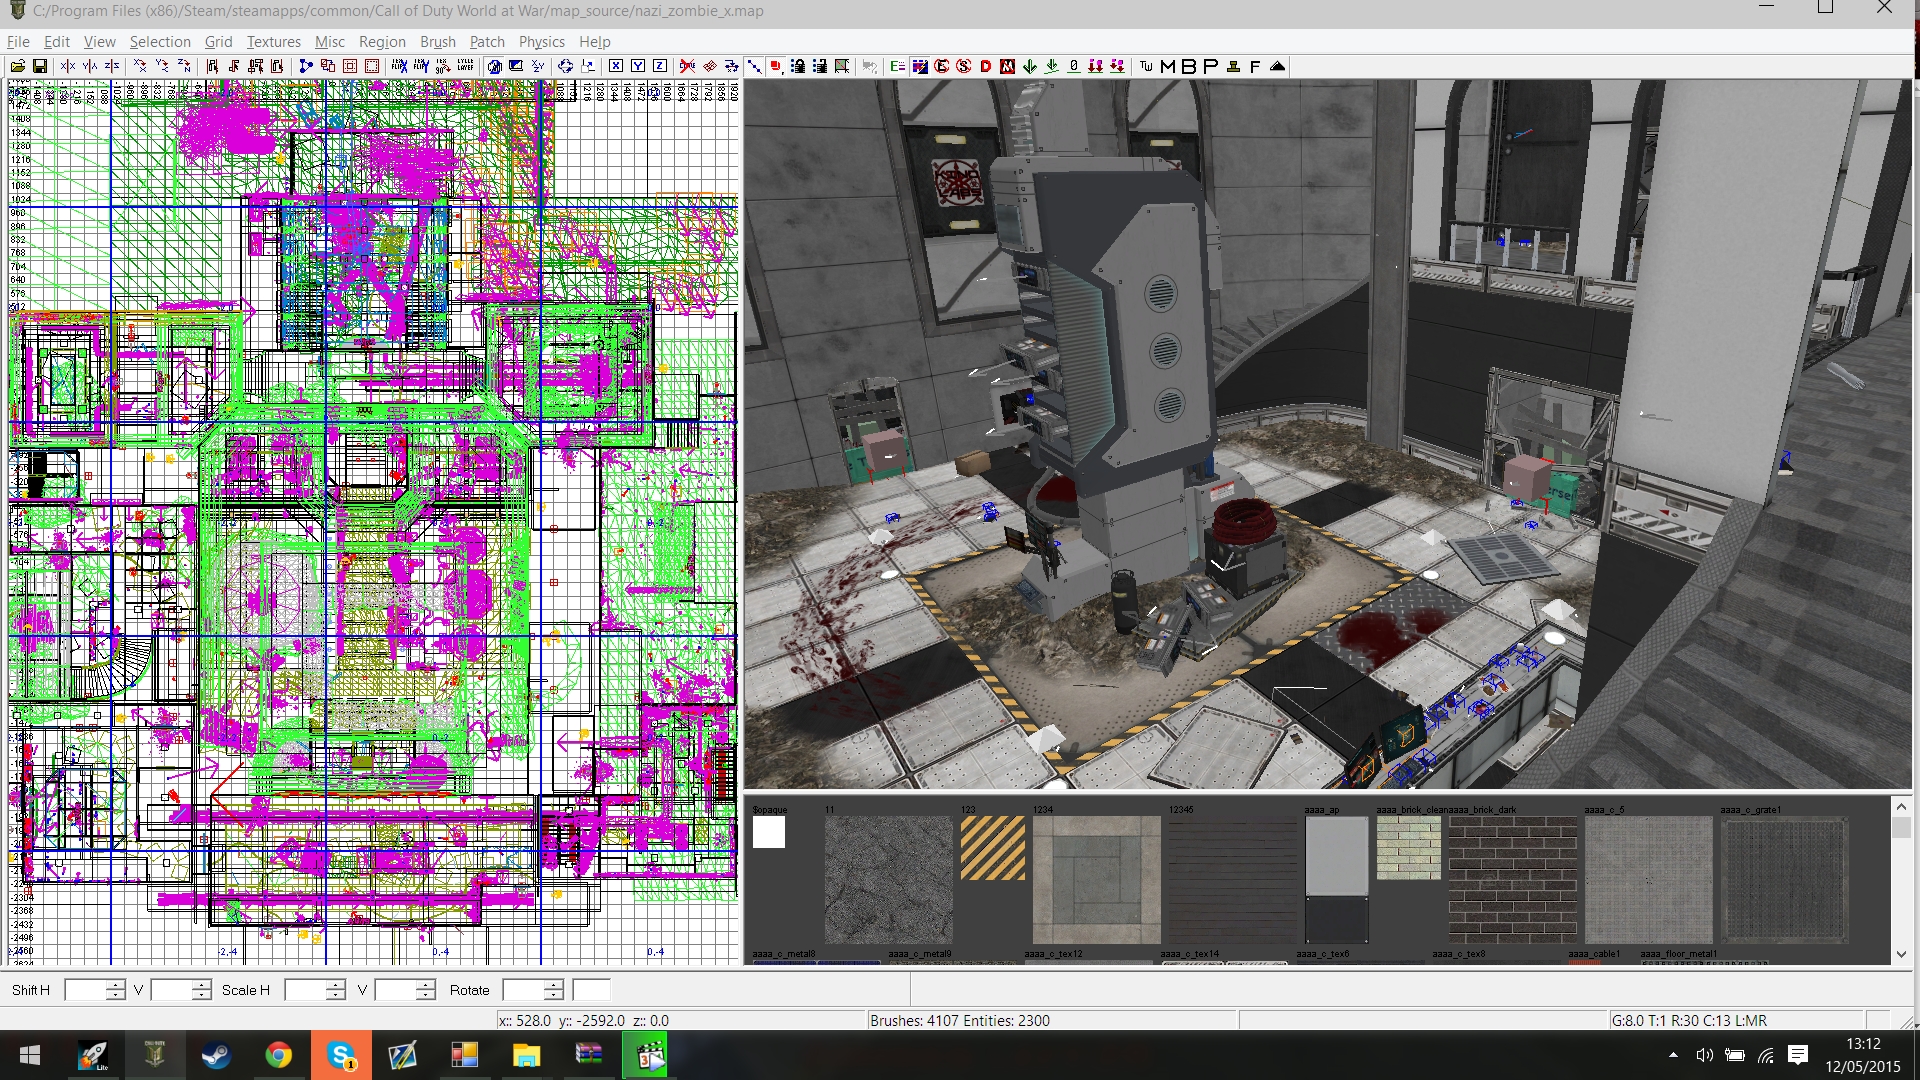The image size is (1920, 1080).
Task: Click texture browser scrollbar up arrow
Action: (x=1901, y=806)
